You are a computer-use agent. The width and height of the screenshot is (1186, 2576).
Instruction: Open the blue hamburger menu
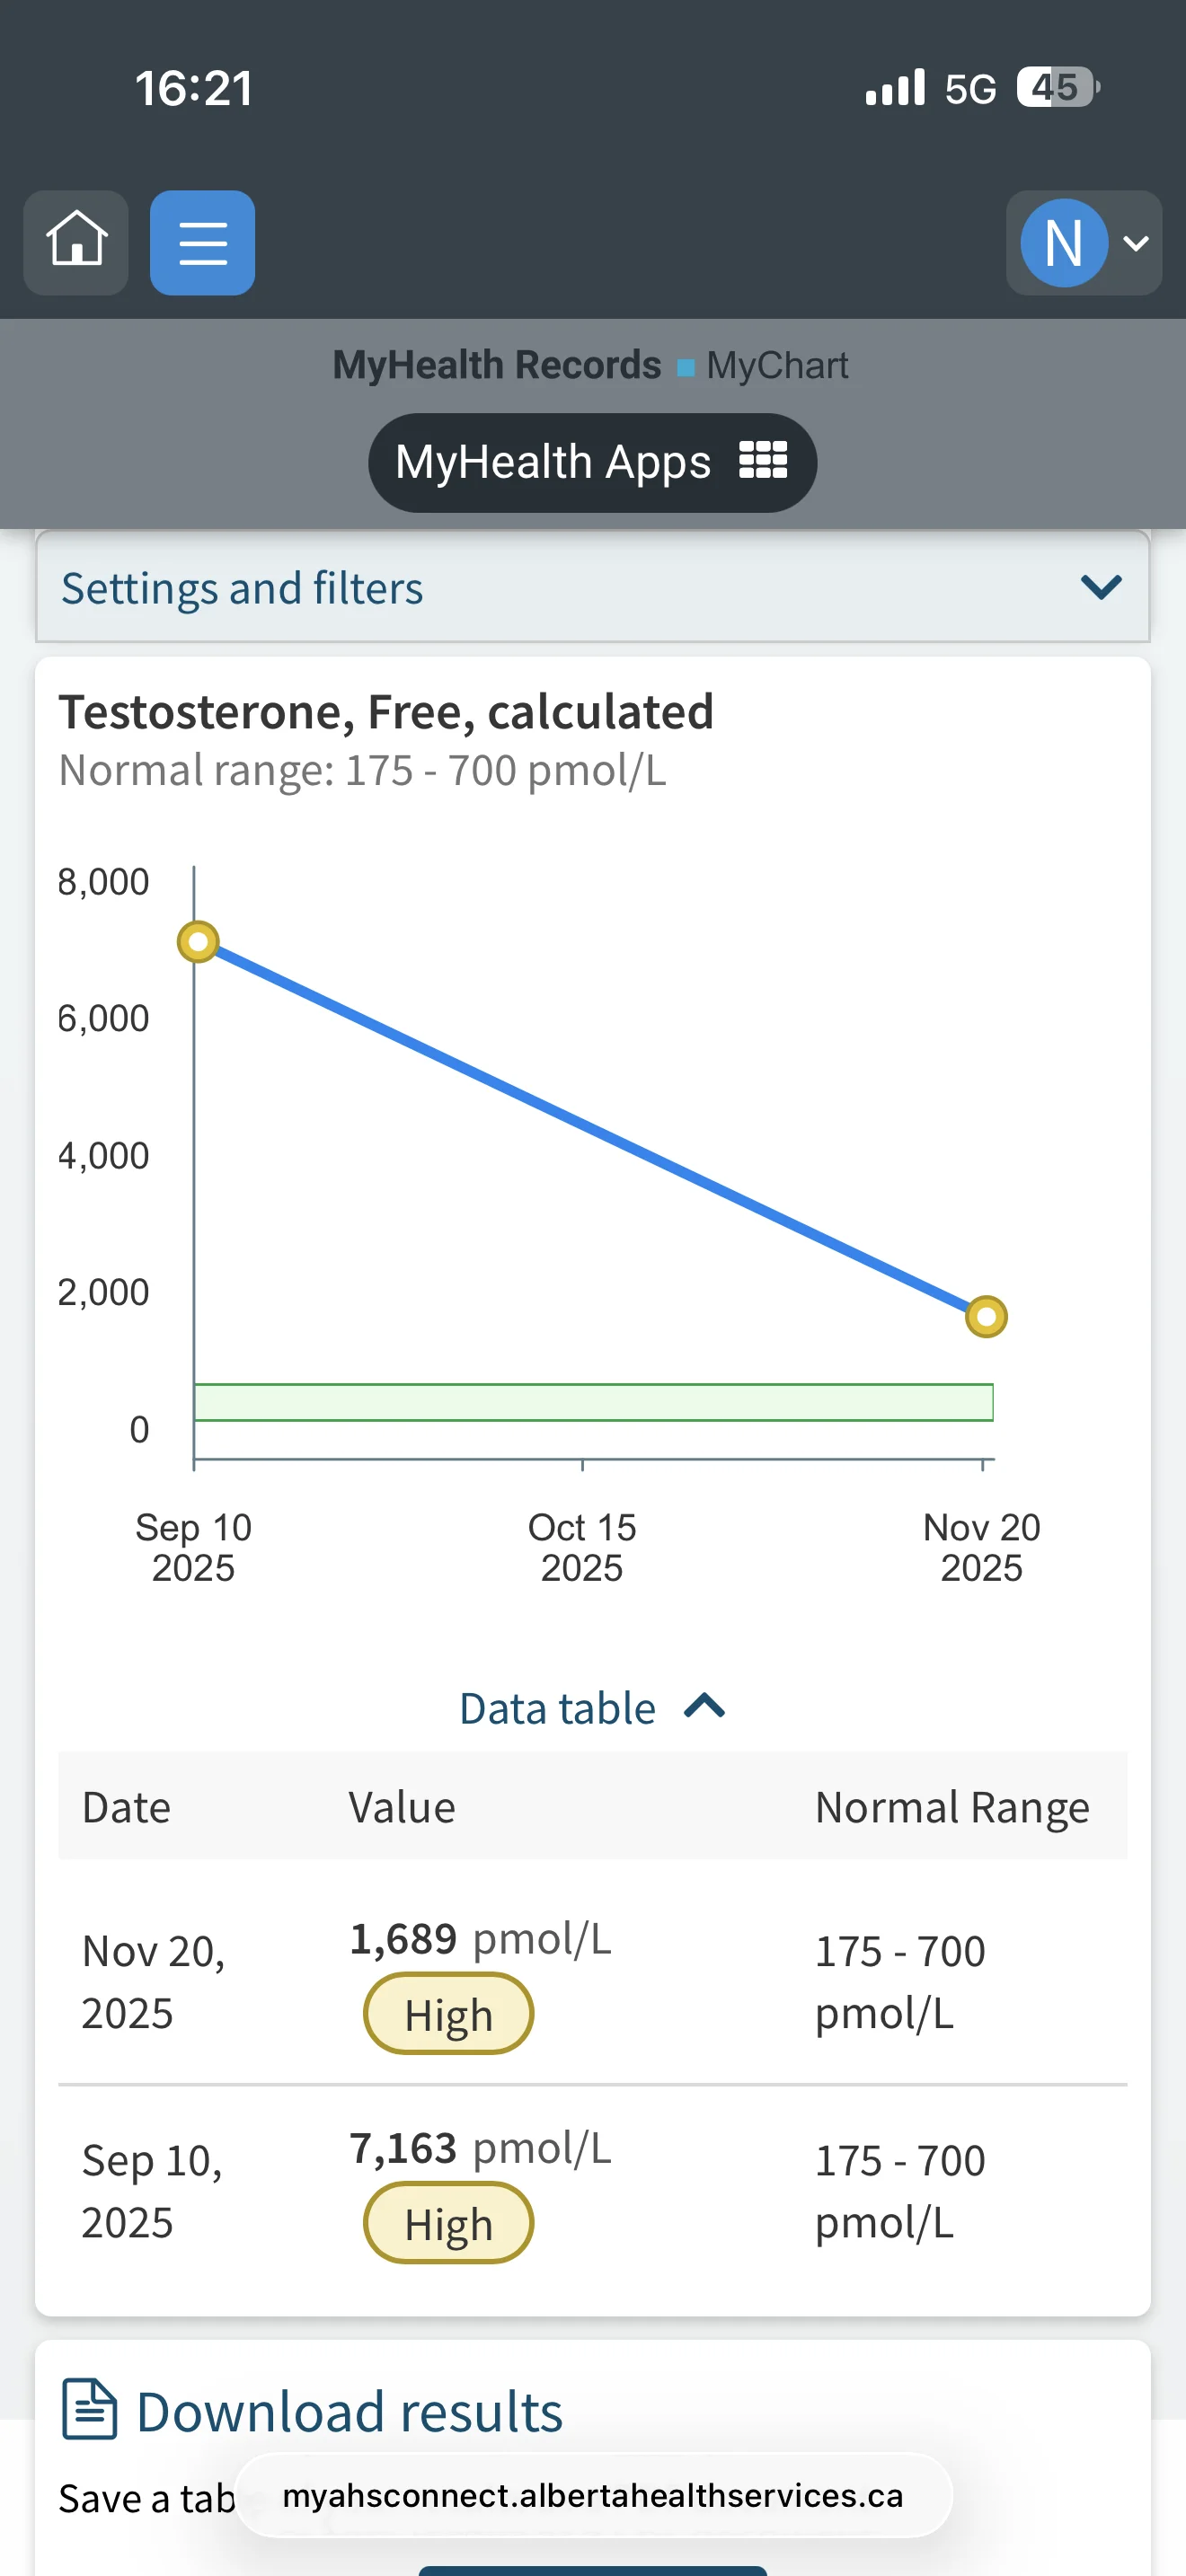click(x=202, y=242)
